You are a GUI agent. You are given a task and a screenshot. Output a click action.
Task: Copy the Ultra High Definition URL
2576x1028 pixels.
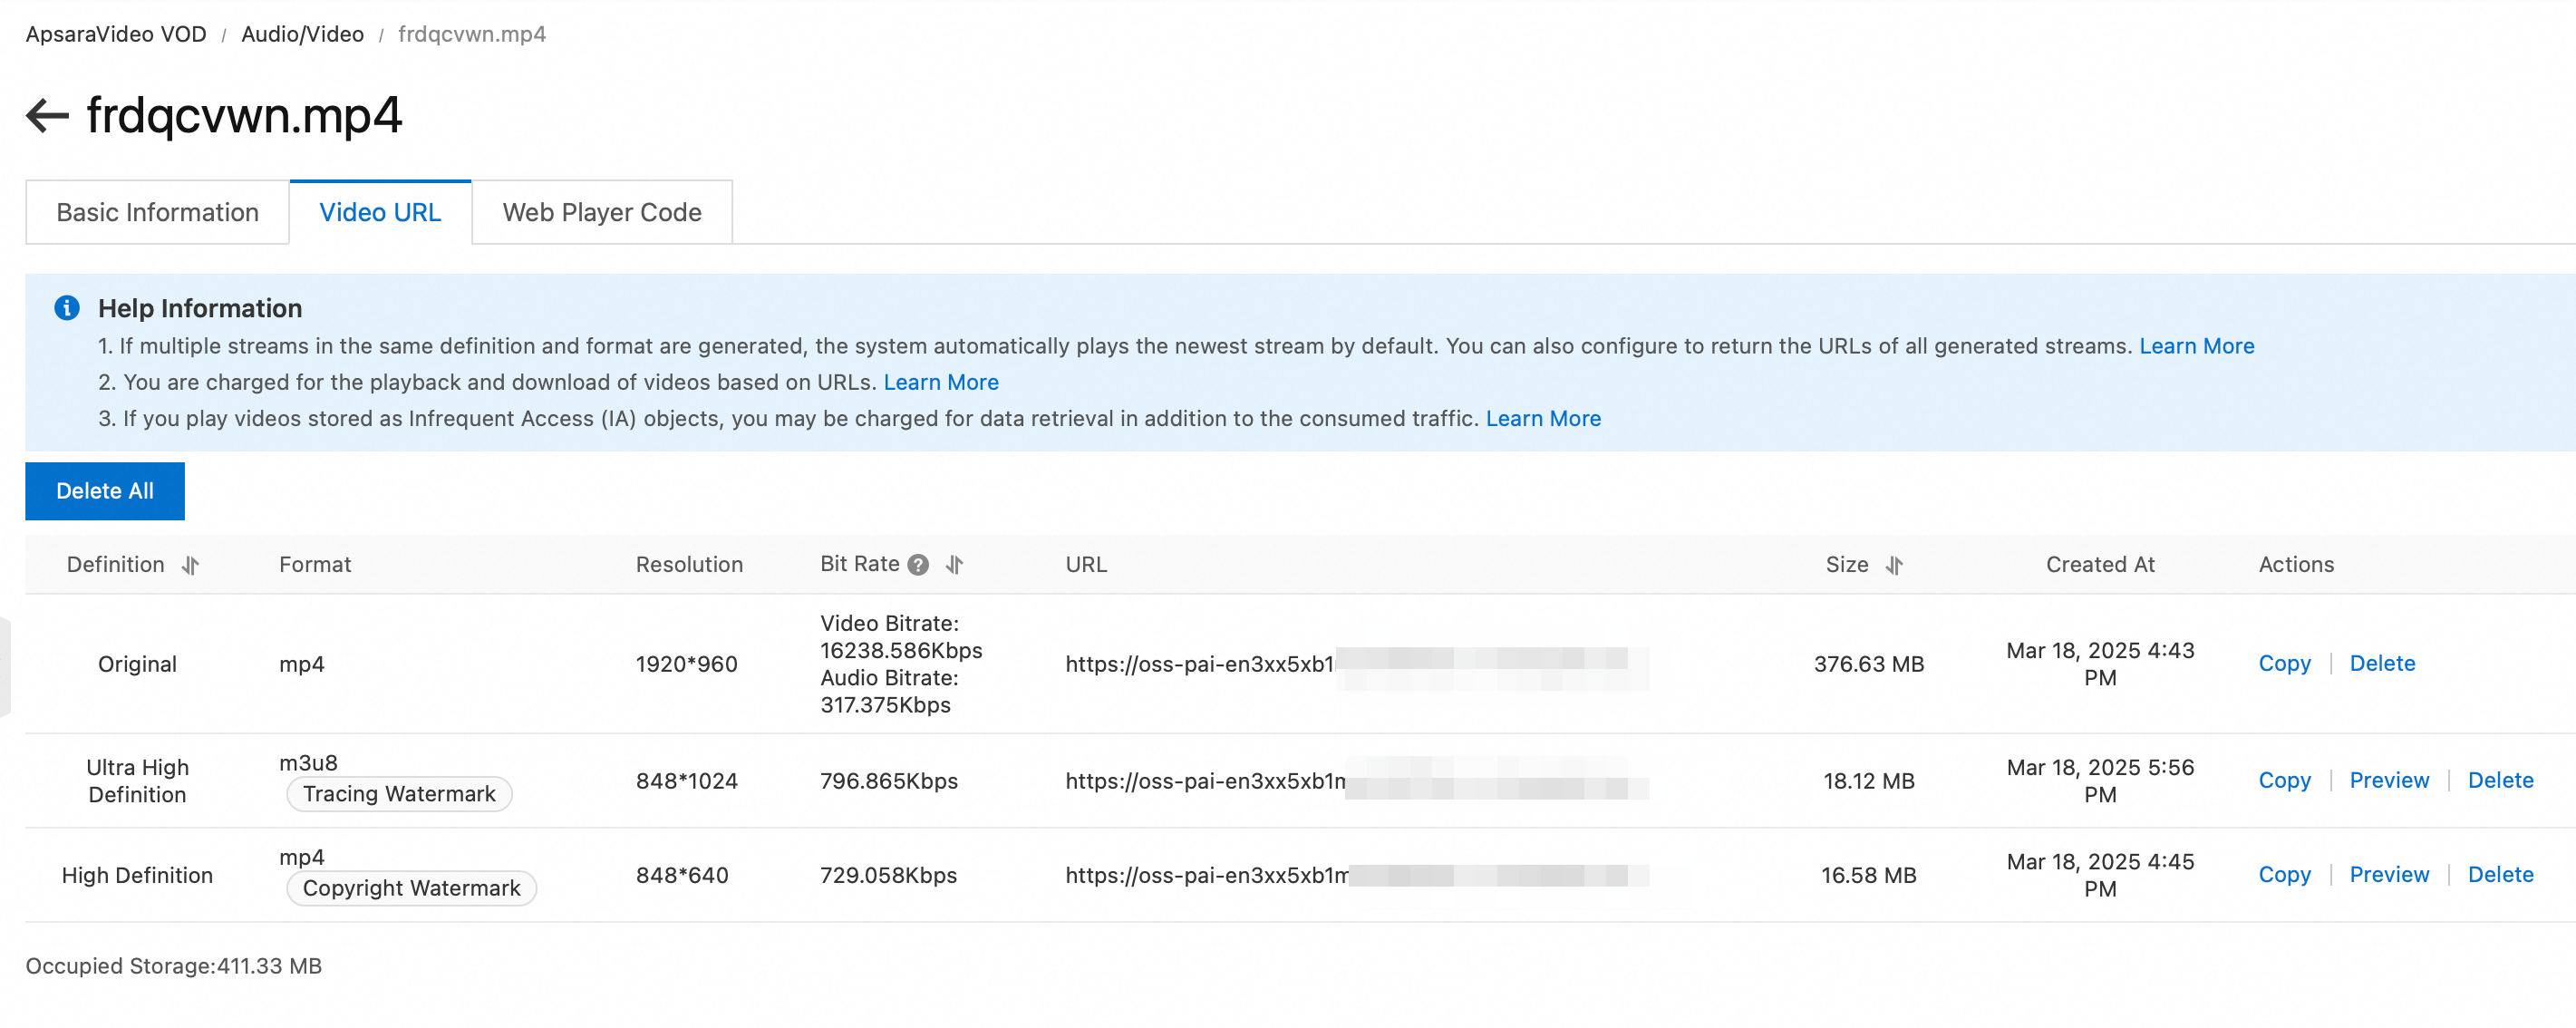2283,780
